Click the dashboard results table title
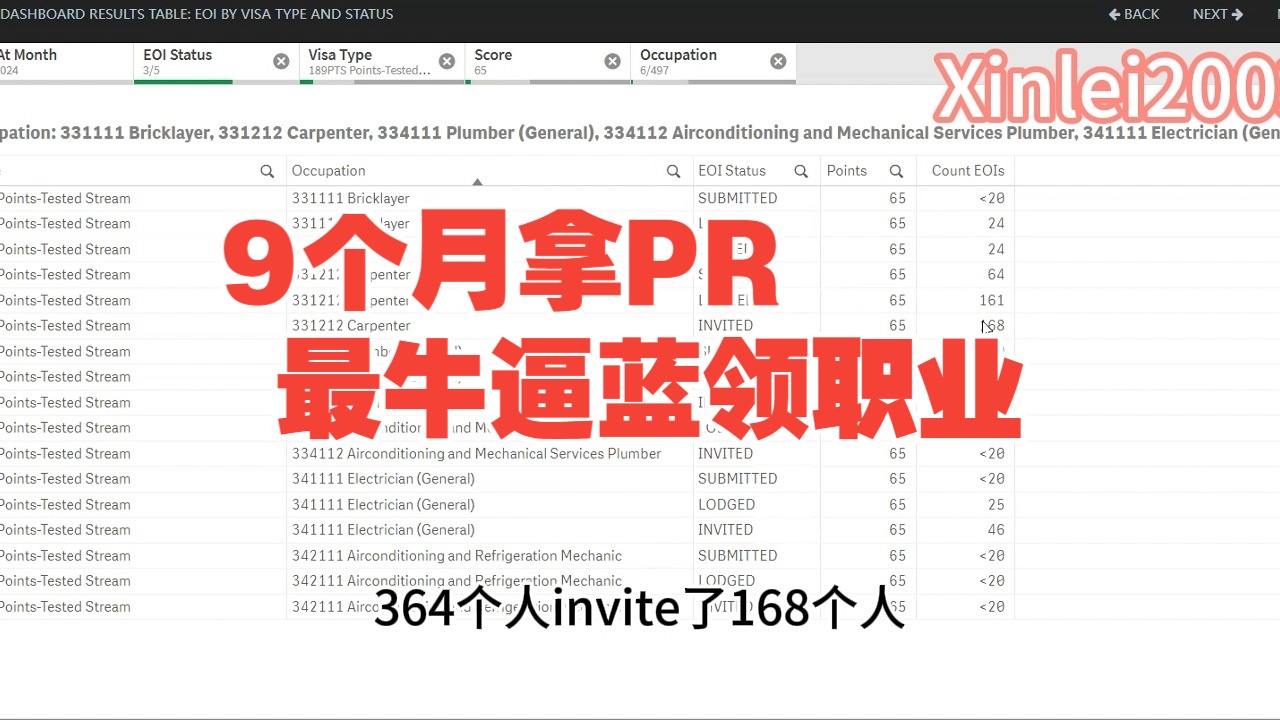 coord(197,14)
